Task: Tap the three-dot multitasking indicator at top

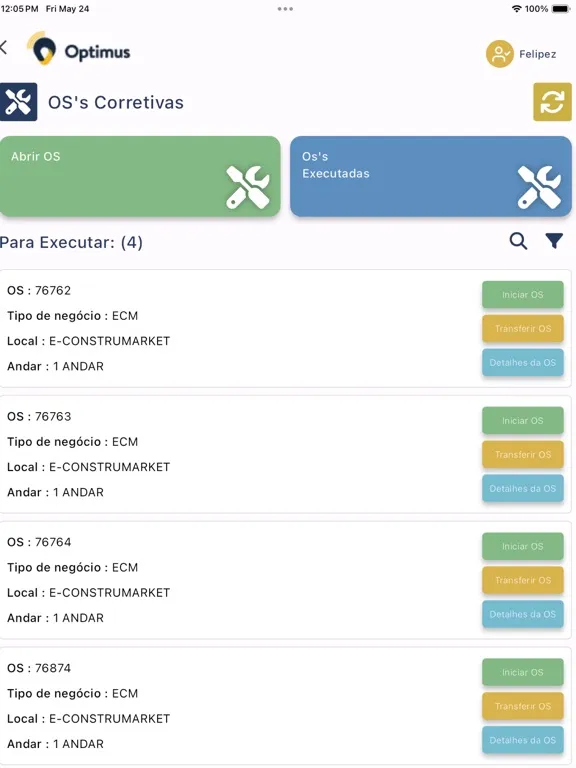Action: [x=285, y=9]
